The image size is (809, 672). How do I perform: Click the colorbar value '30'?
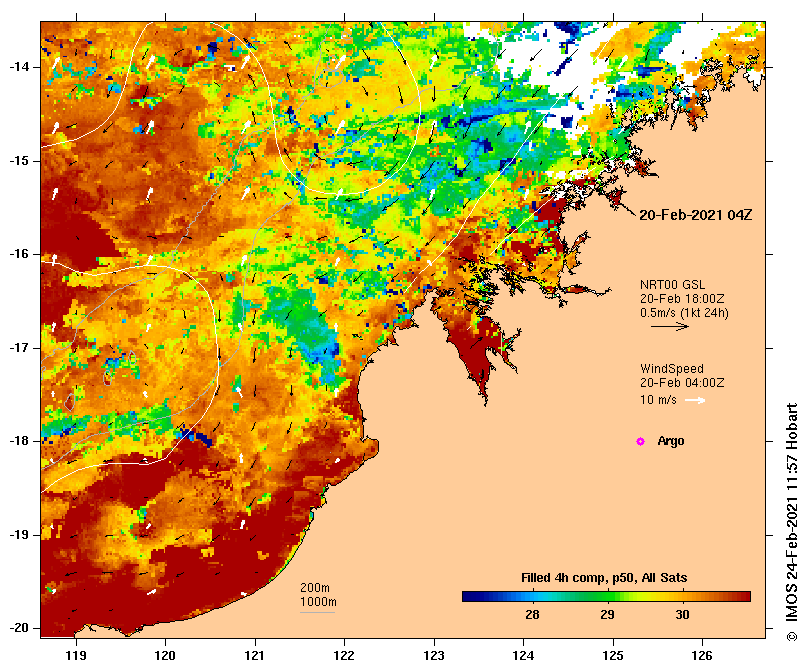(x=682, y=615)
